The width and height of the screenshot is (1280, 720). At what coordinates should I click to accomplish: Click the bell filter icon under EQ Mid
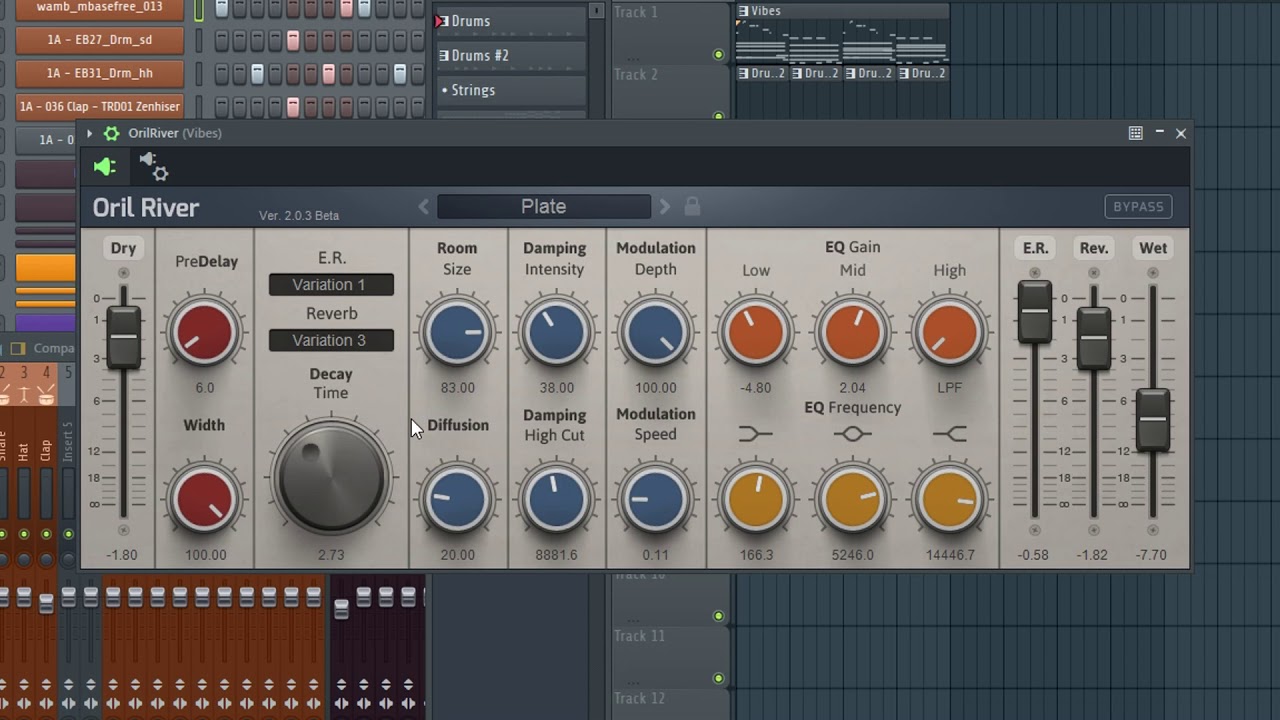point(852,433)
